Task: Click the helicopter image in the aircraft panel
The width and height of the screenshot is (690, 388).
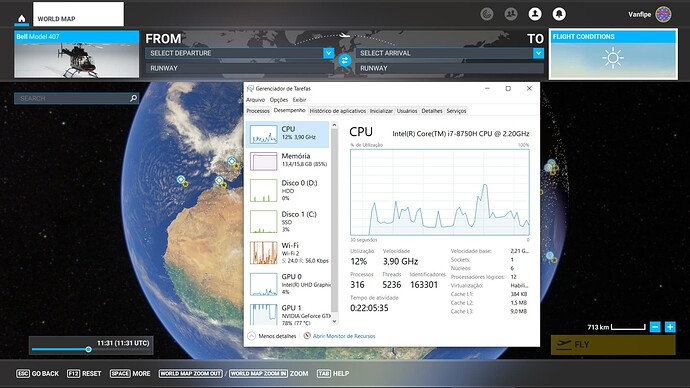Action: point(77,60)
